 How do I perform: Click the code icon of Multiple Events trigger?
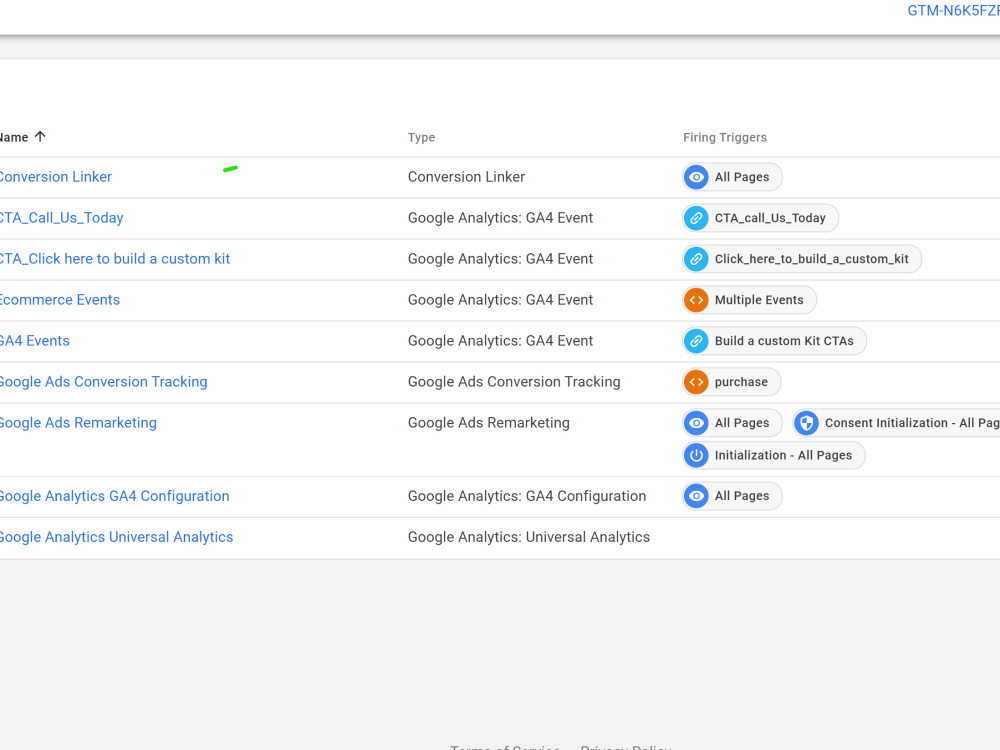(x=696, y=300)
